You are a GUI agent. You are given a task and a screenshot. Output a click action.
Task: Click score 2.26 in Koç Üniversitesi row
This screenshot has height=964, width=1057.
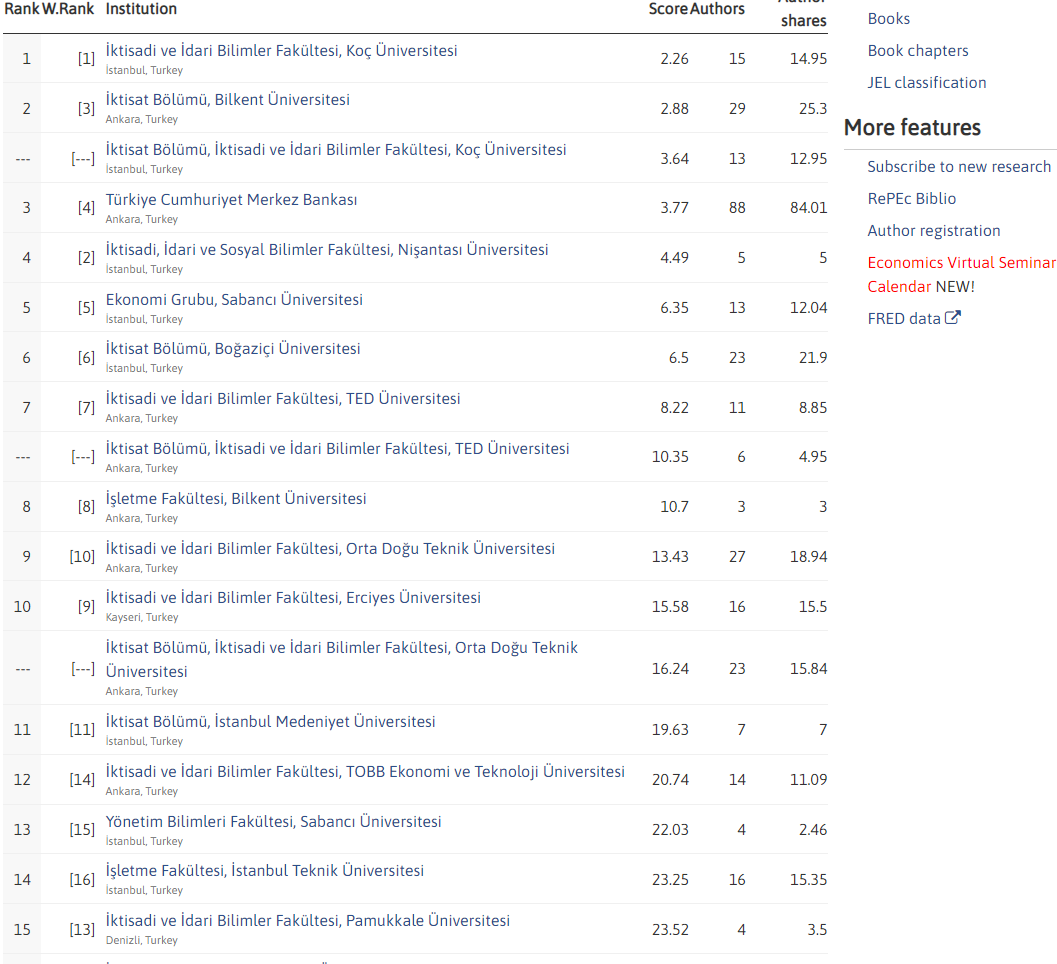click(x=674, y=59)
